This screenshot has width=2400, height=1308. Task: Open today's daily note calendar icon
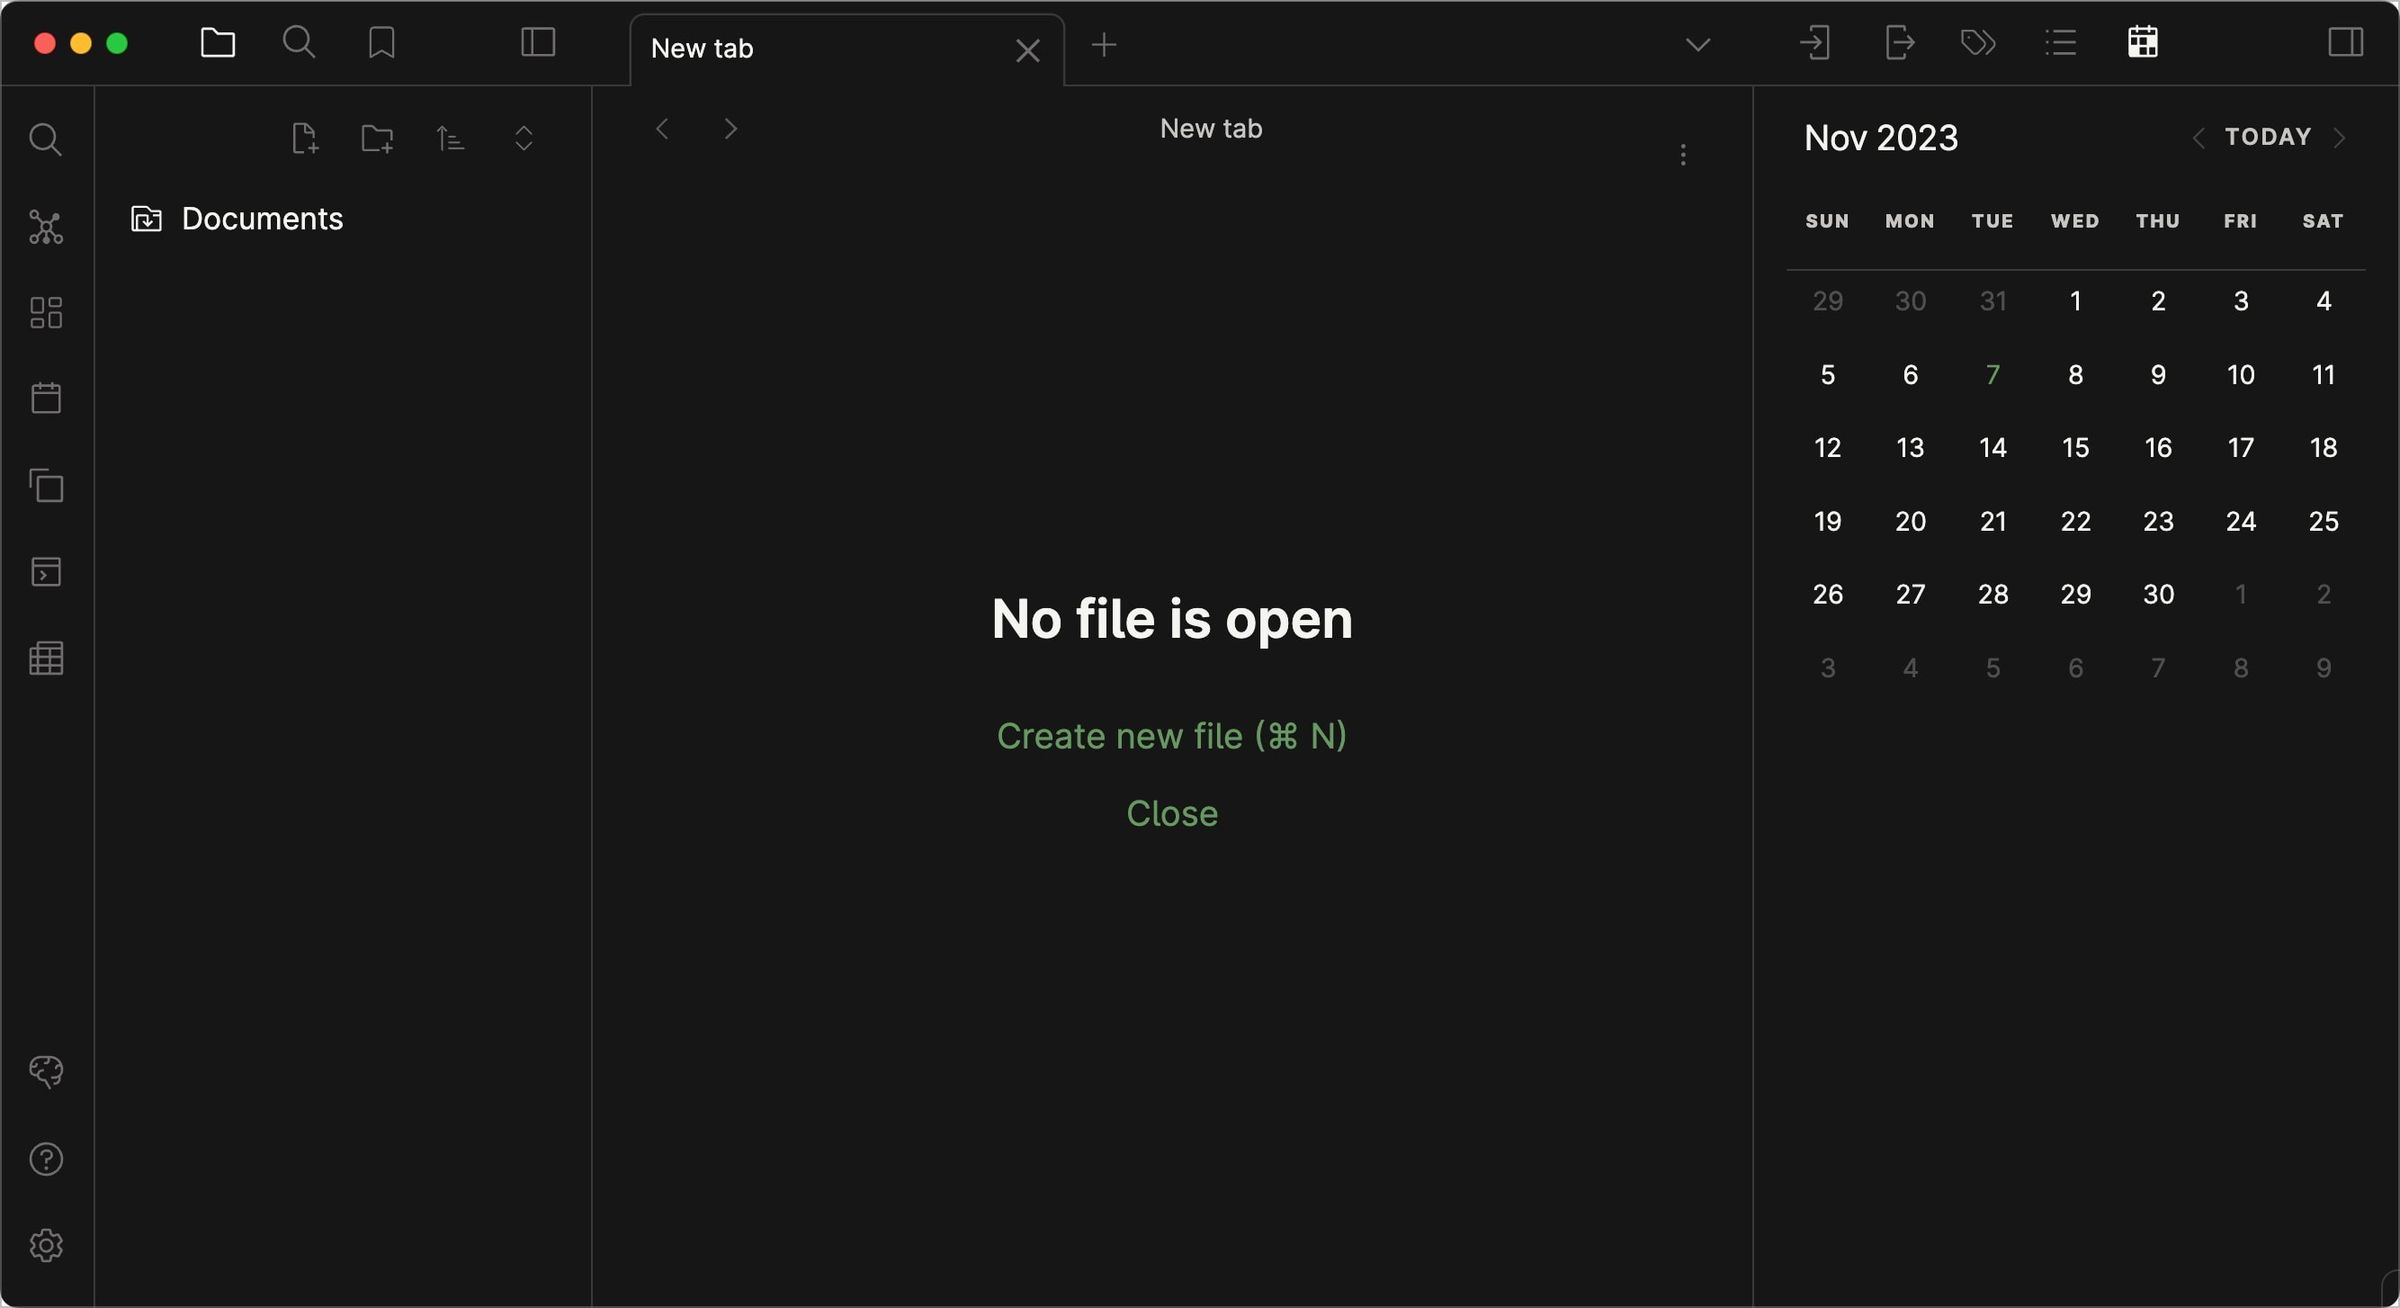(x=46, y=398)
